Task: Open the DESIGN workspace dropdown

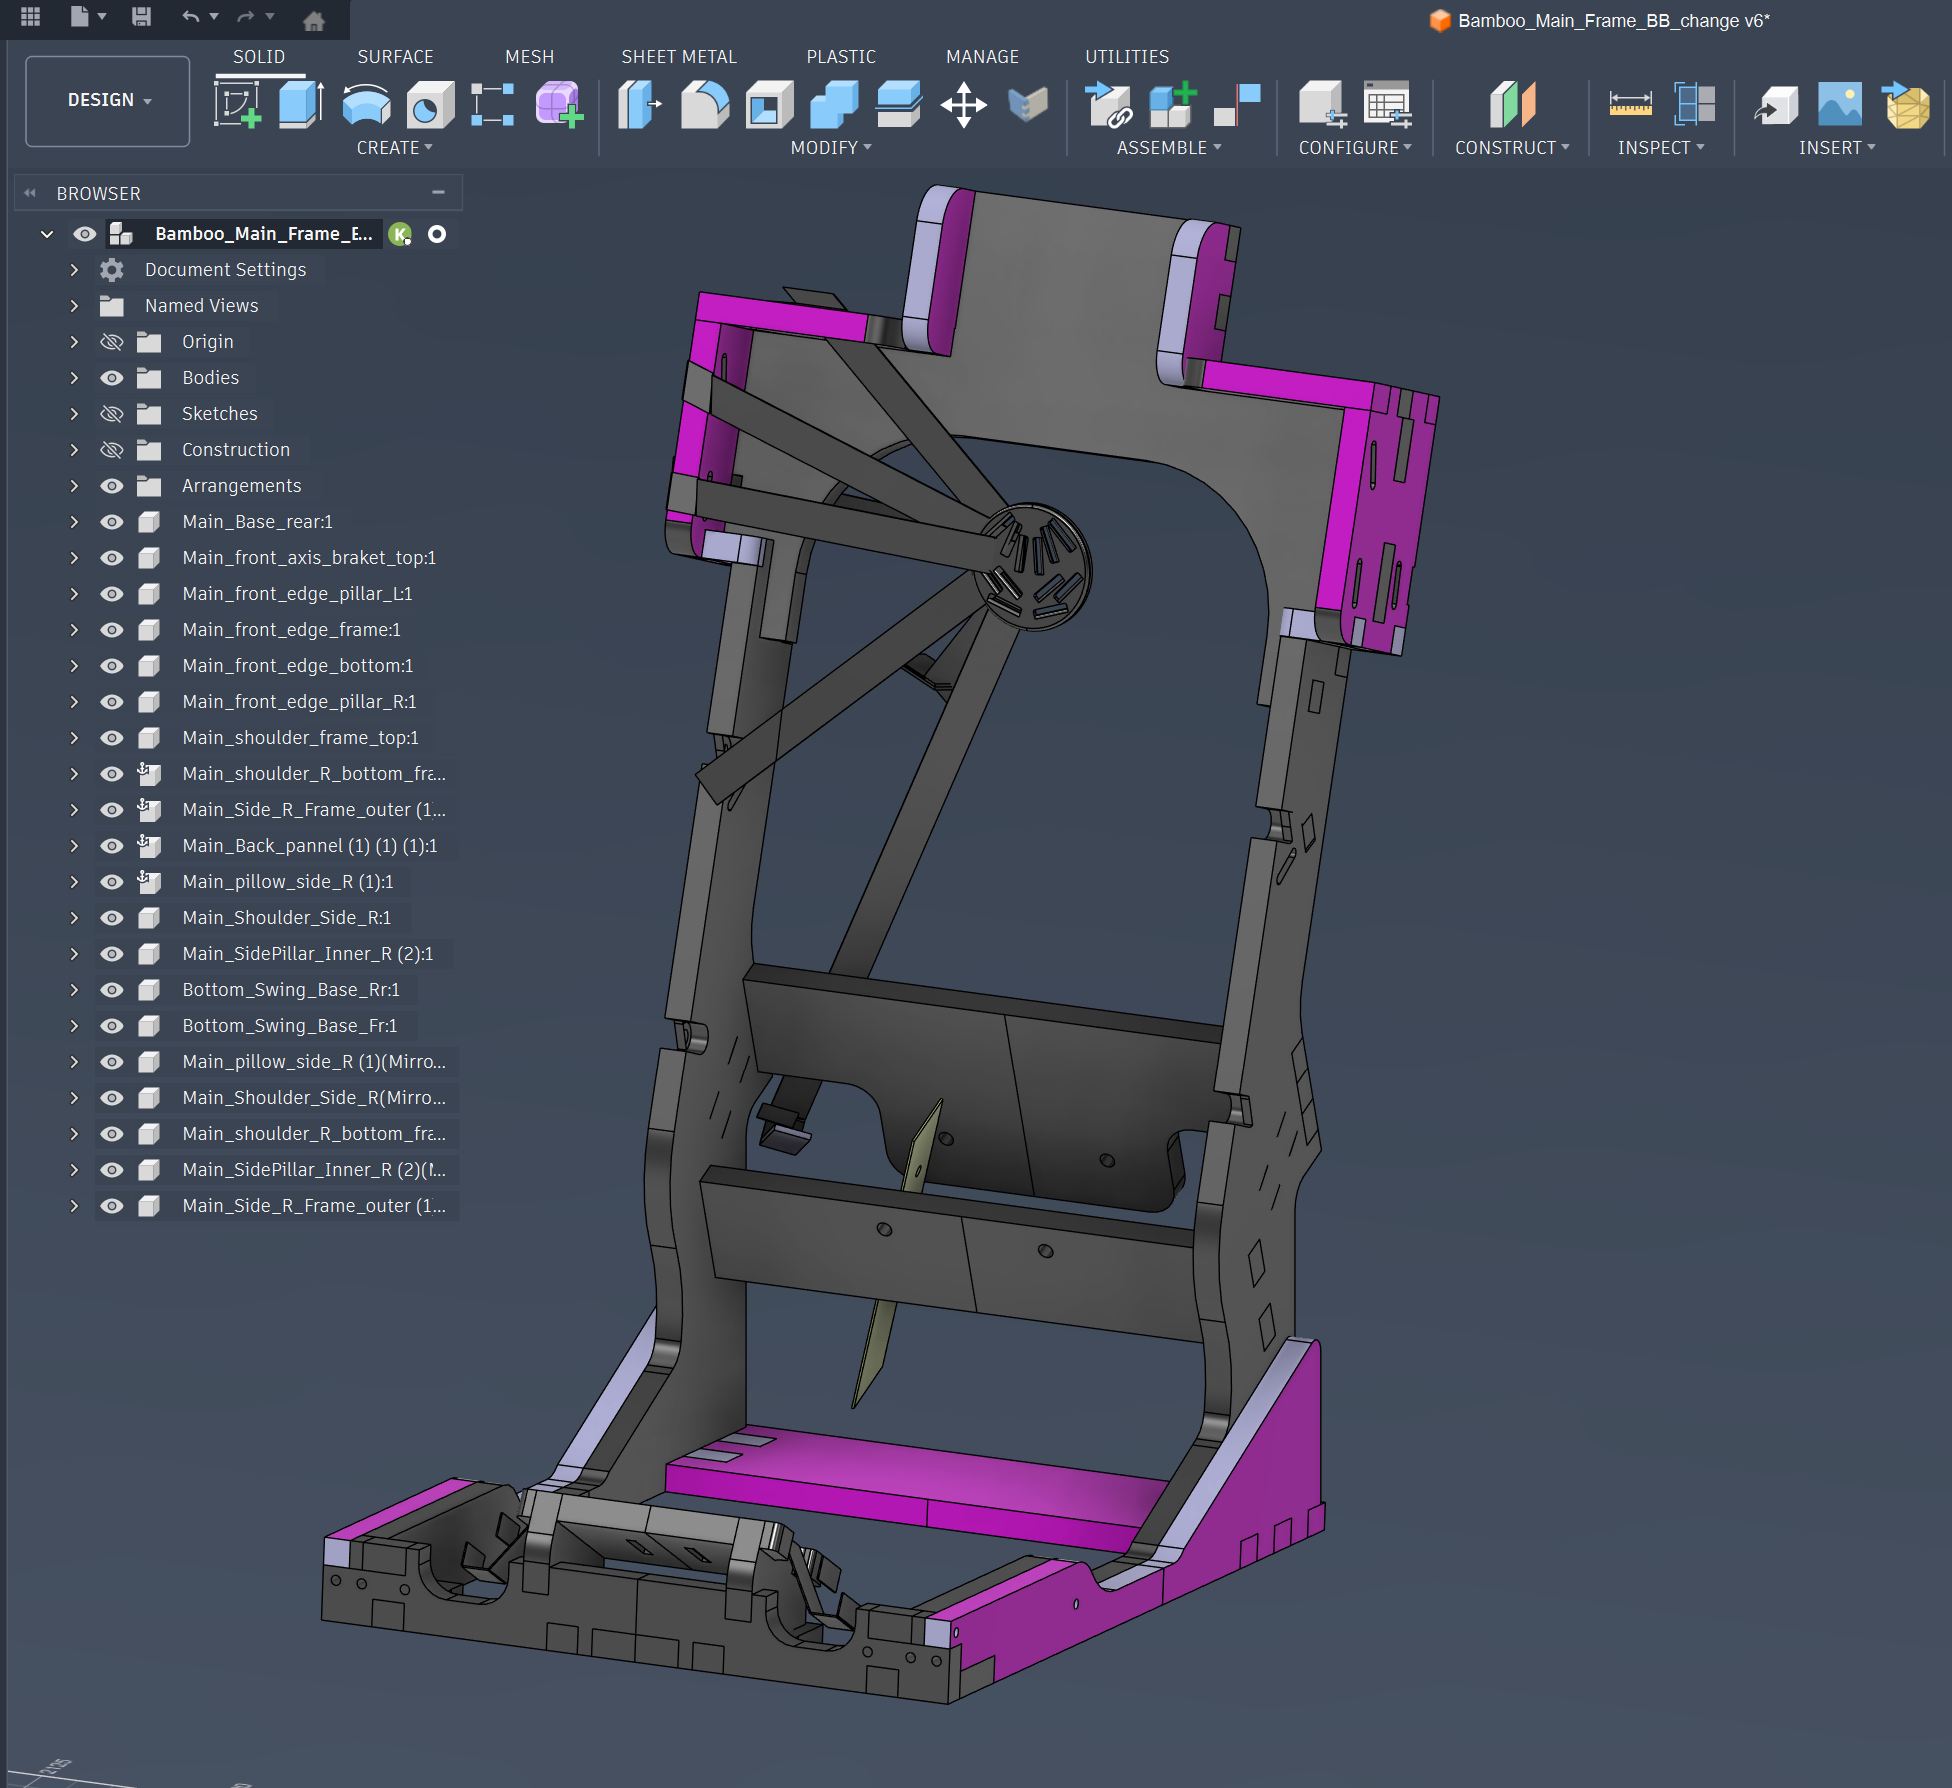Action: 108,100
